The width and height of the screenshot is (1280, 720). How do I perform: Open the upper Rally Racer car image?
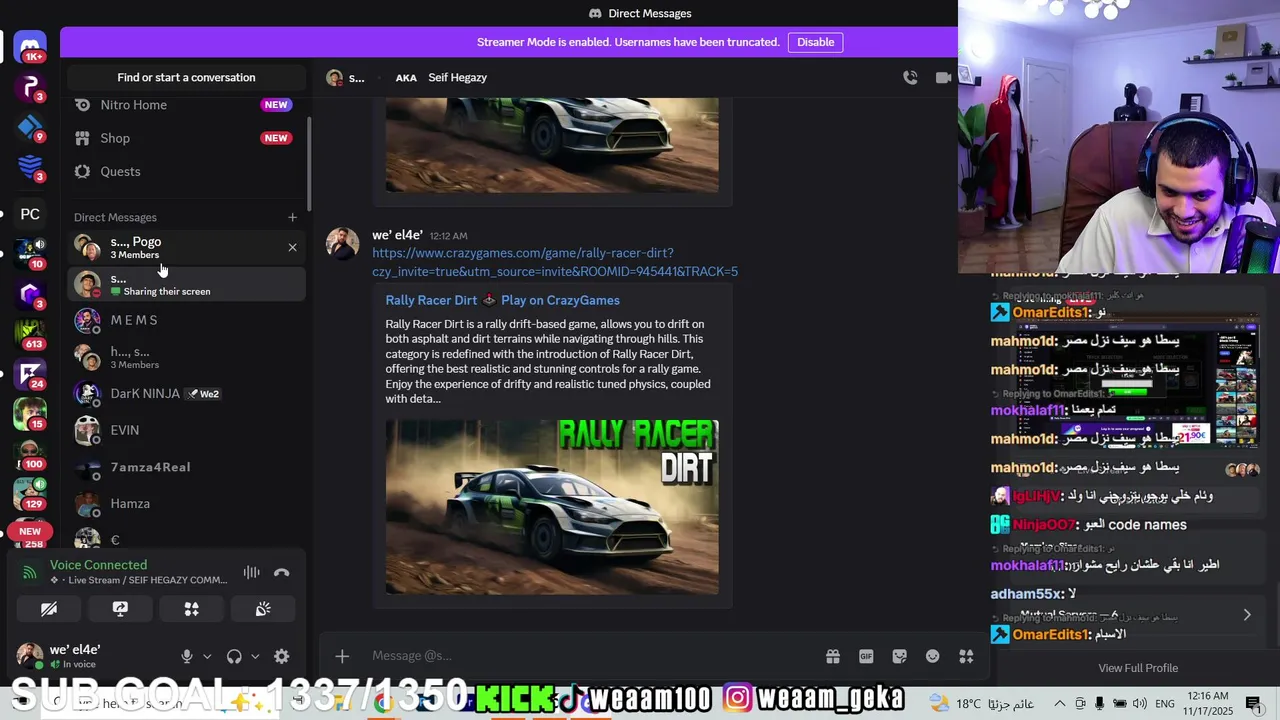click(x=552, y=145)
